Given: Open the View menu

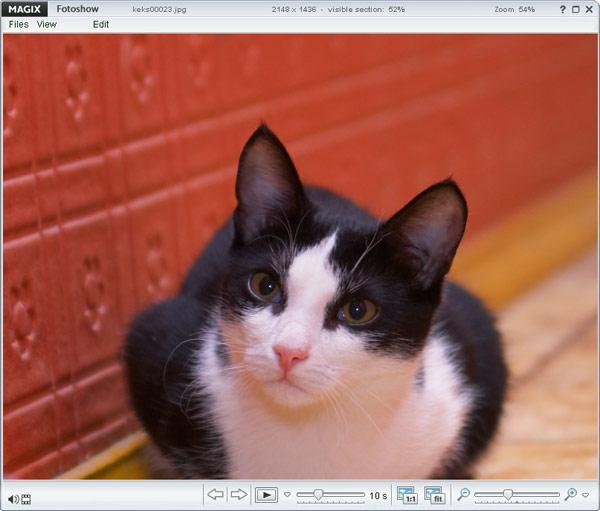Looking at the screenshot, I should coord(47,24).
